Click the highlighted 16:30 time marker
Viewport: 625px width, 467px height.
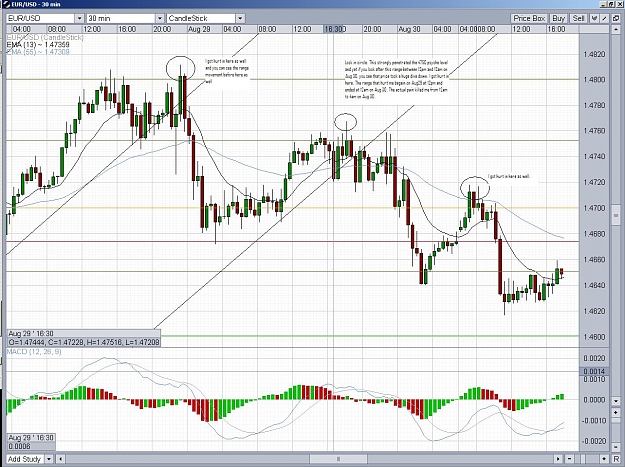[334, 29]
